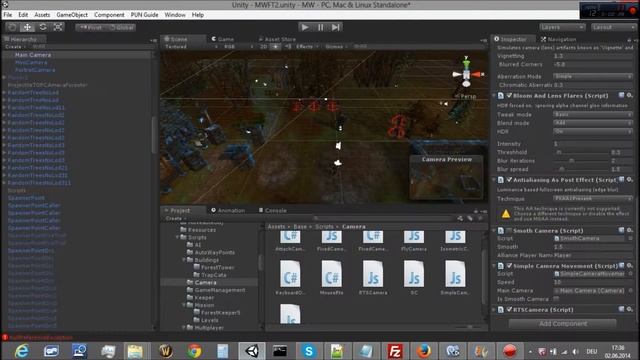Open Skype from taskbar
Viewport: 640px width, 360px height.
click(x=309, y=351)
